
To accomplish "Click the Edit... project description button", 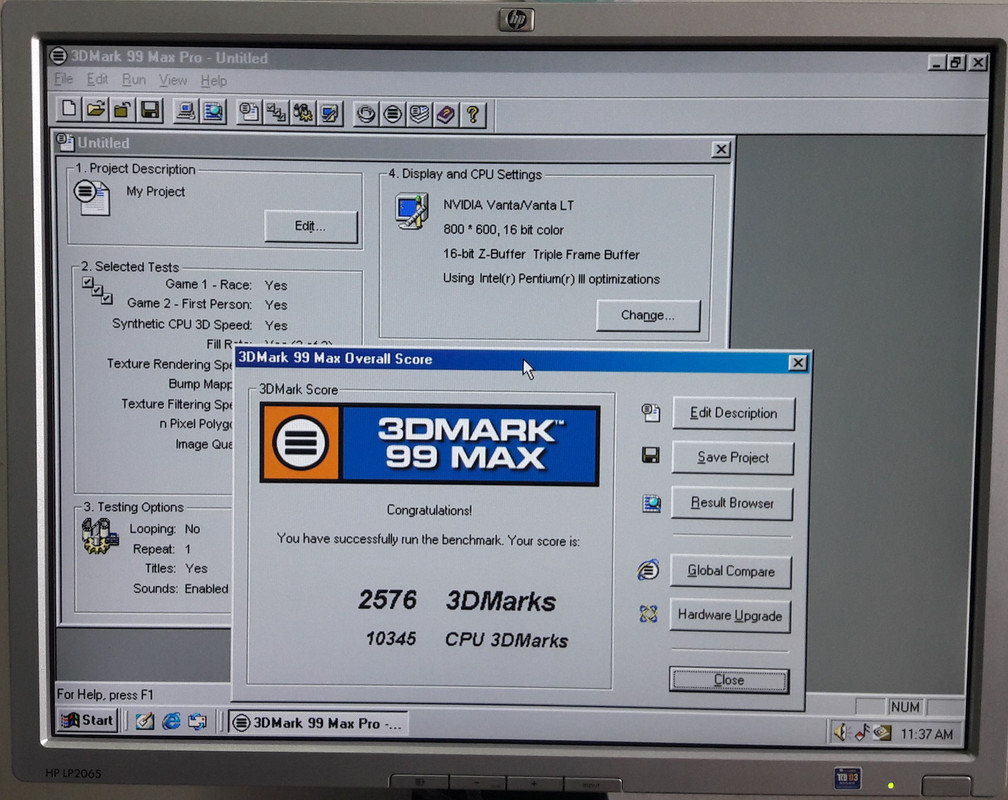I will 310,226.
